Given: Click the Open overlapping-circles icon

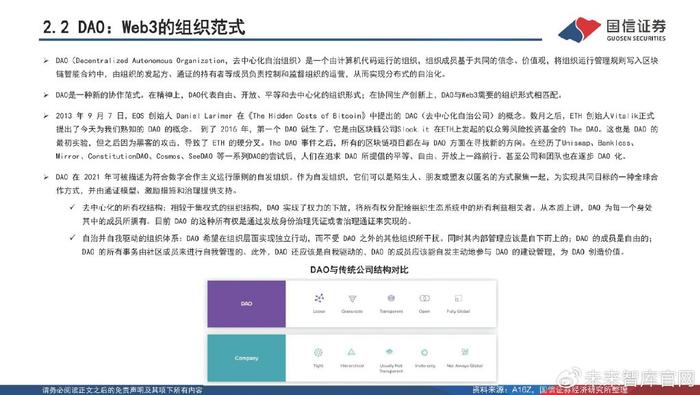Looking at the screenshot, I should point(425,298).
